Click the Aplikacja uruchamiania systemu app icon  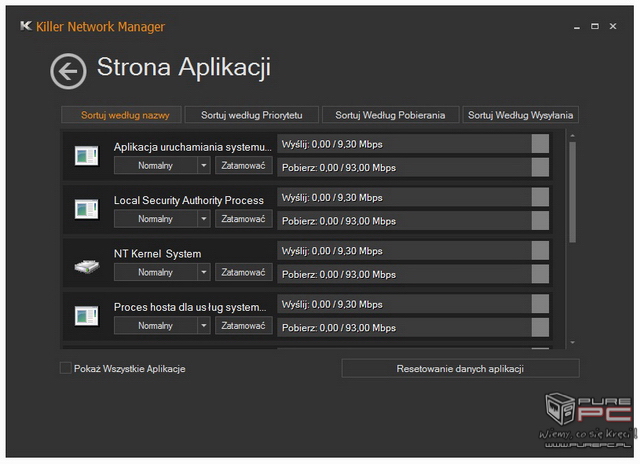[87, 156]
